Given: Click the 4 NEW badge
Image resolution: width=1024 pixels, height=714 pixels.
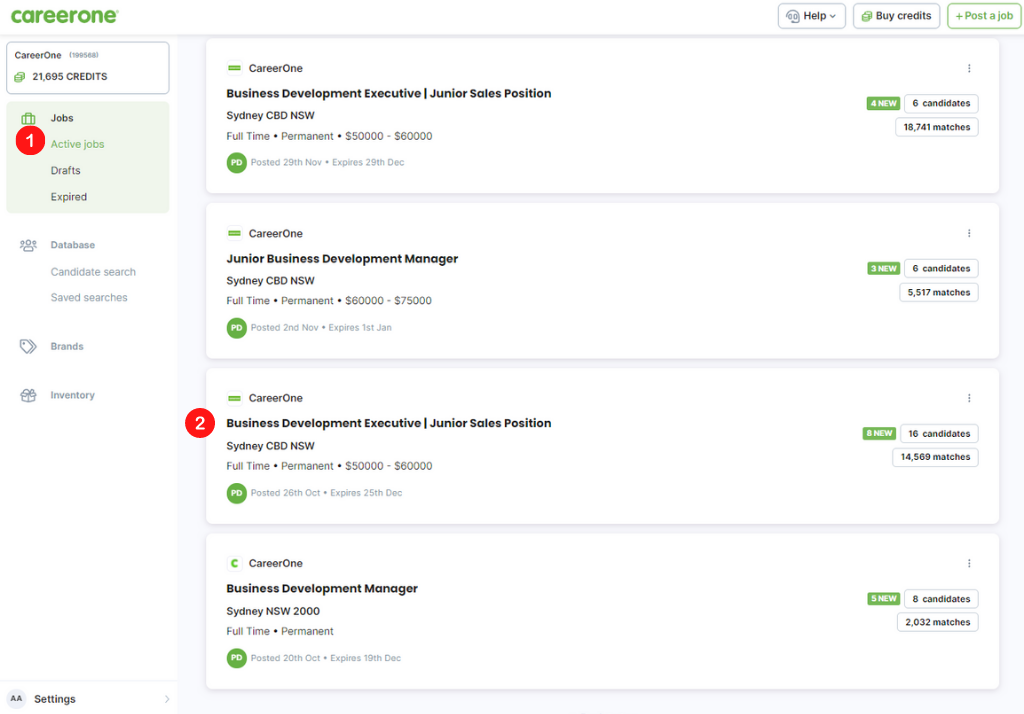Looking at the screenshot, I should pos(883,103).
